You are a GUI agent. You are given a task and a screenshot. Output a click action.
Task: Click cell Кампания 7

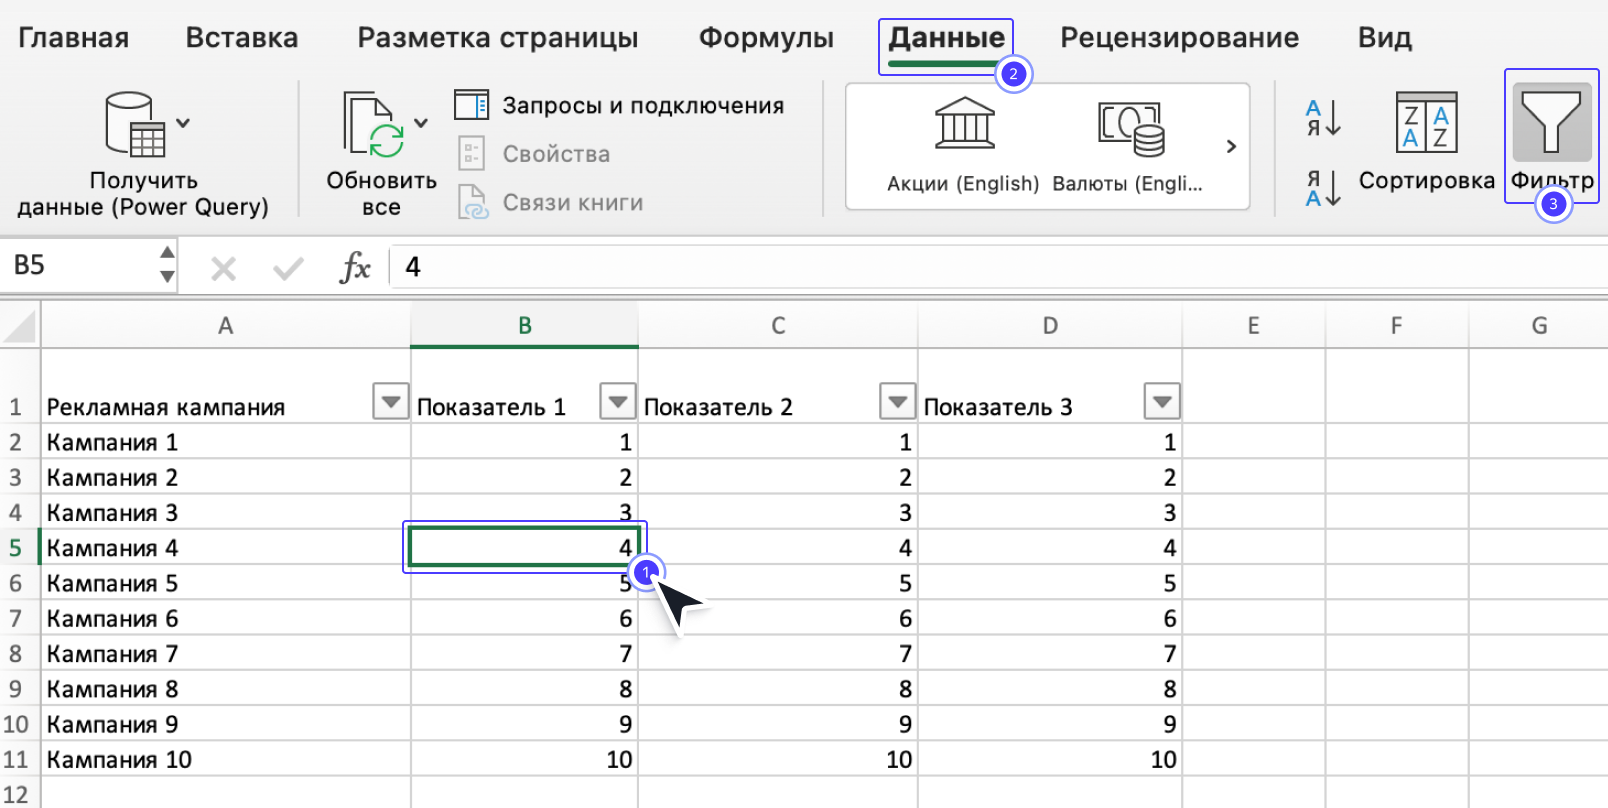pyautogui.click(x=226, y=654)
